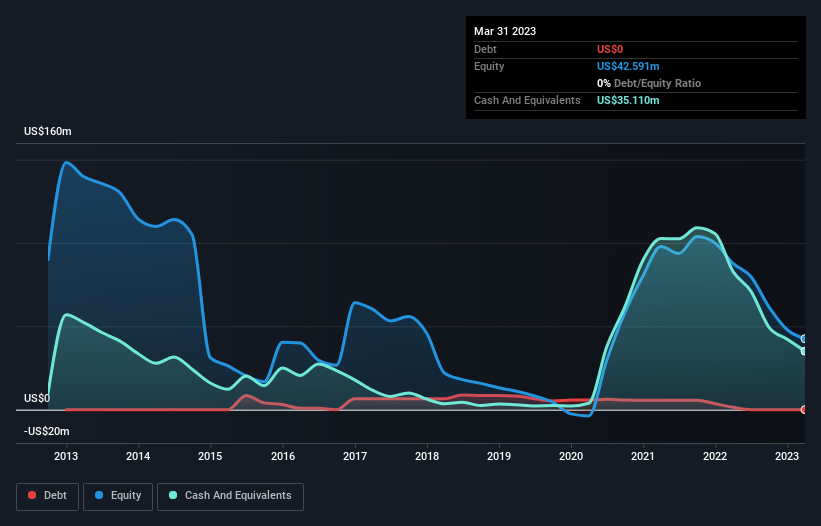Click the red US$0 debt value in tooltip

pos(610,49)
